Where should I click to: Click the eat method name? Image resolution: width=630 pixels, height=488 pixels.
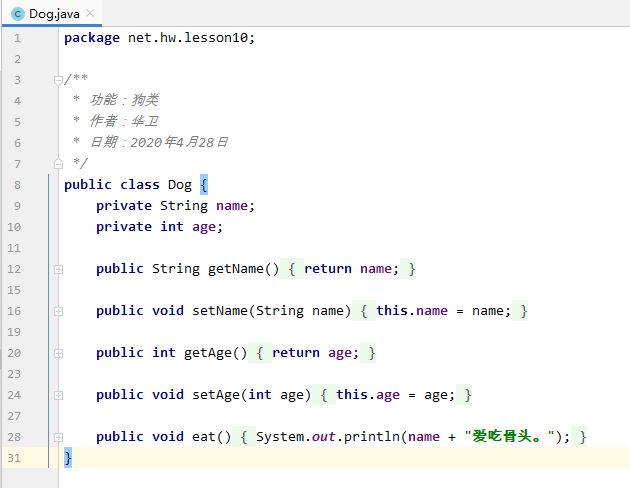[204, 437]
